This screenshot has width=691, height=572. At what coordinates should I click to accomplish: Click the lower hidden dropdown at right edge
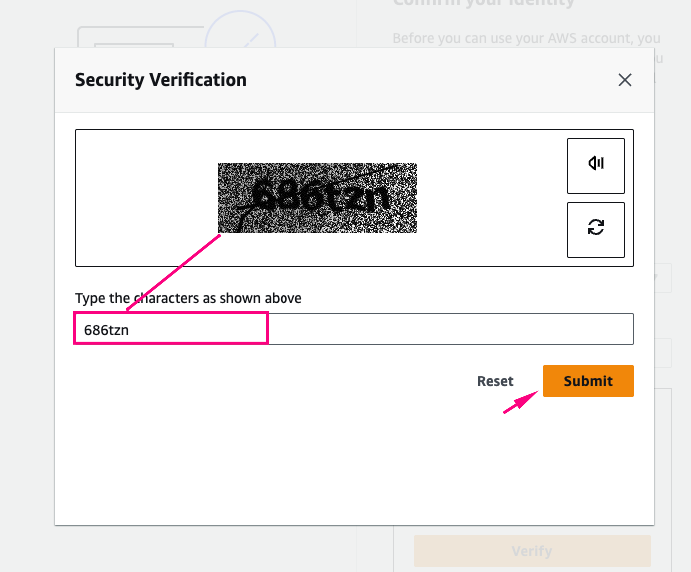tap(662, 352)
